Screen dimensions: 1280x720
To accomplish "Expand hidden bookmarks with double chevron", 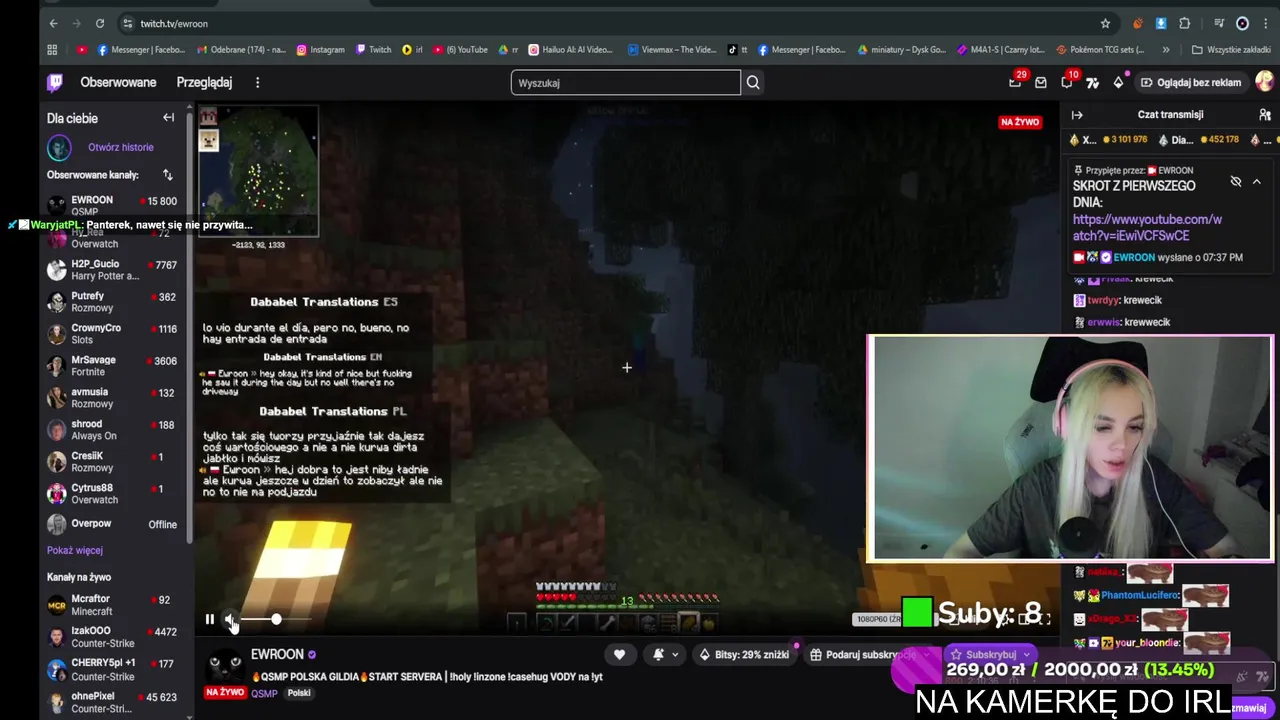I will [1166, 49].
